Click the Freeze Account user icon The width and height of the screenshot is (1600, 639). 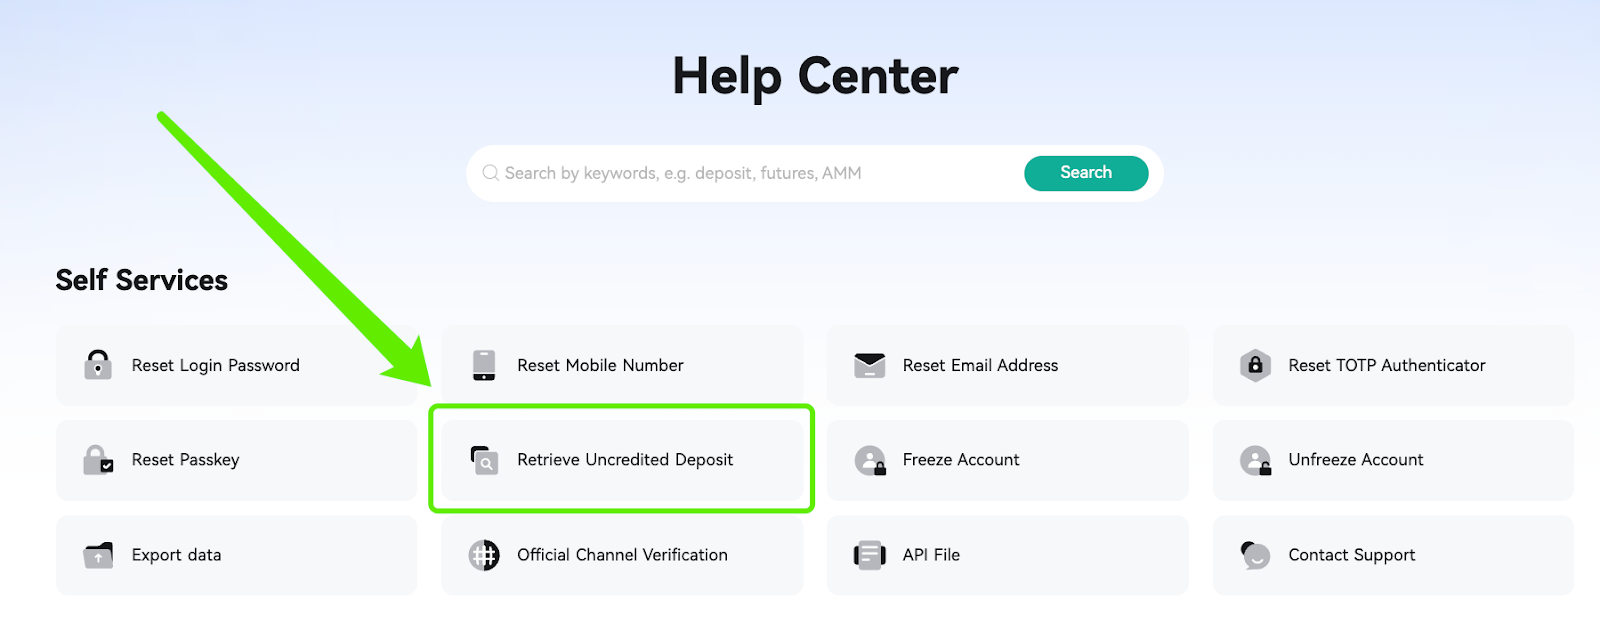tap(870, 460)
